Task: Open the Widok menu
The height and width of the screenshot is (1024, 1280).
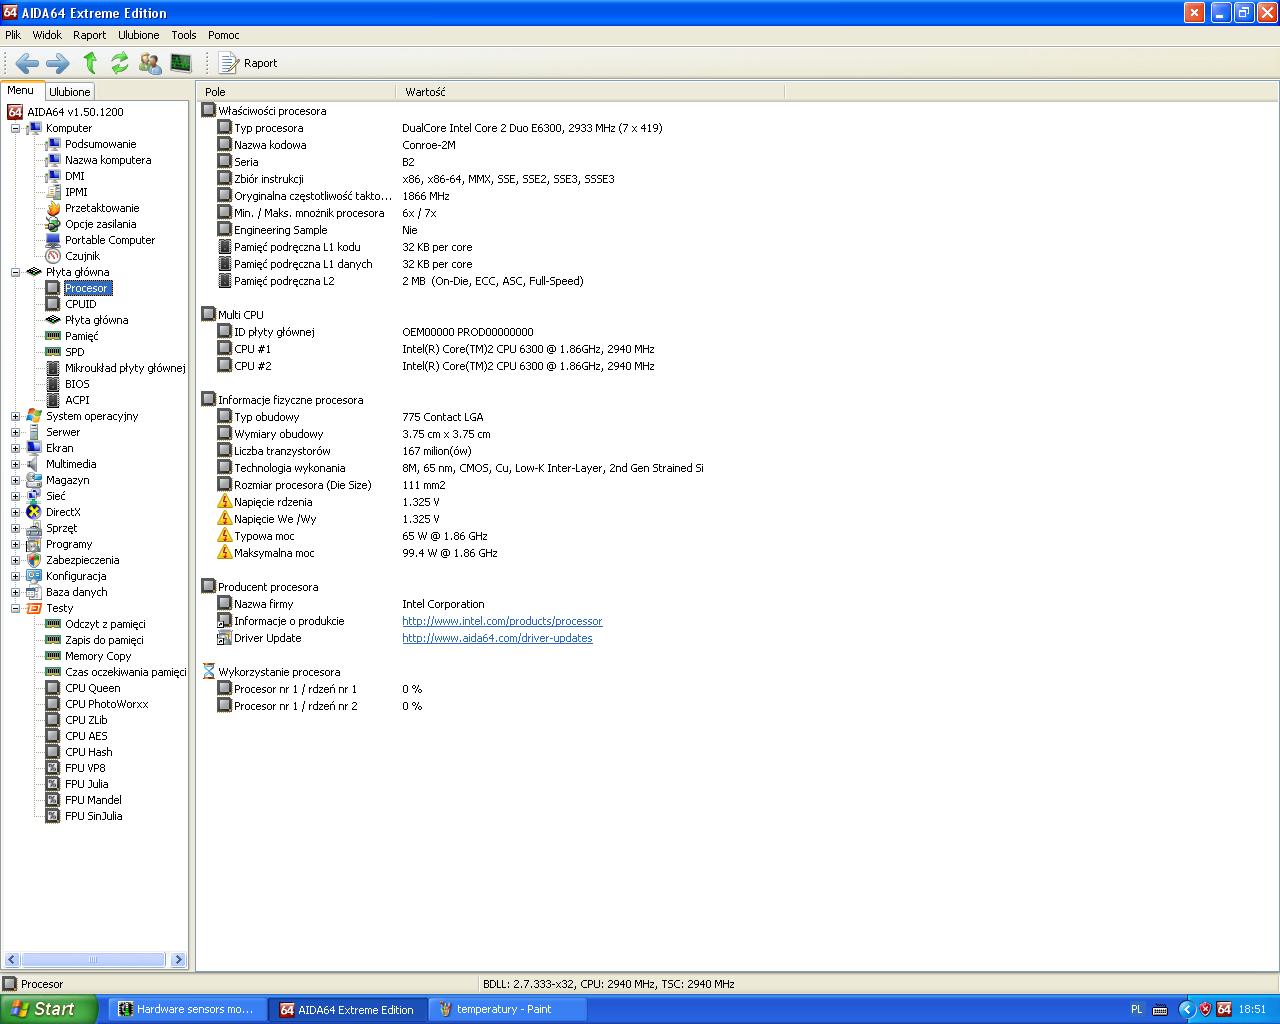Action: point(47,35)
